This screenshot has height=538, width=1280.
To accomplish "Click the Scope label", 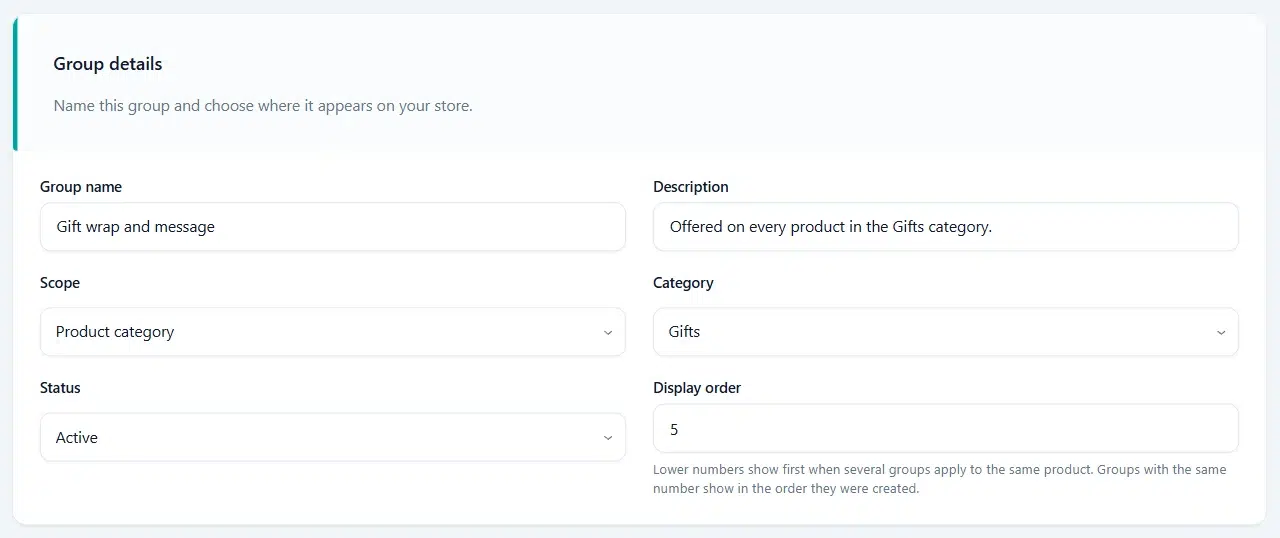I will [60, 283].
